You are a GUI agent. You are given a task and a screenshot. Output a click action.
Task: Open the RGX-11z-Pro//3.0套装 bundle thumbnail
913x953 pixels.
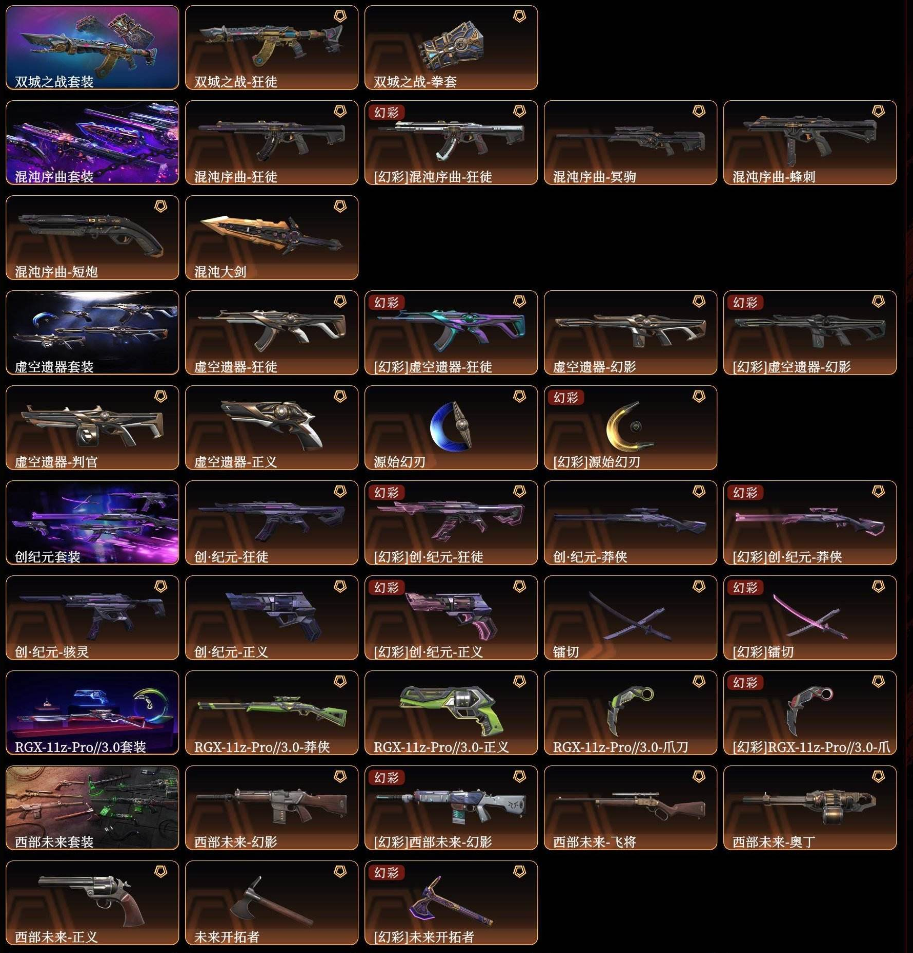(92, 712)
